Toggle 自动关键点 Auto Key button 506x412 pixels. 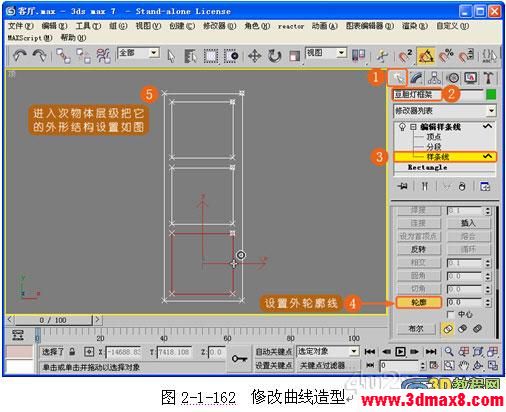coord(273,351)
